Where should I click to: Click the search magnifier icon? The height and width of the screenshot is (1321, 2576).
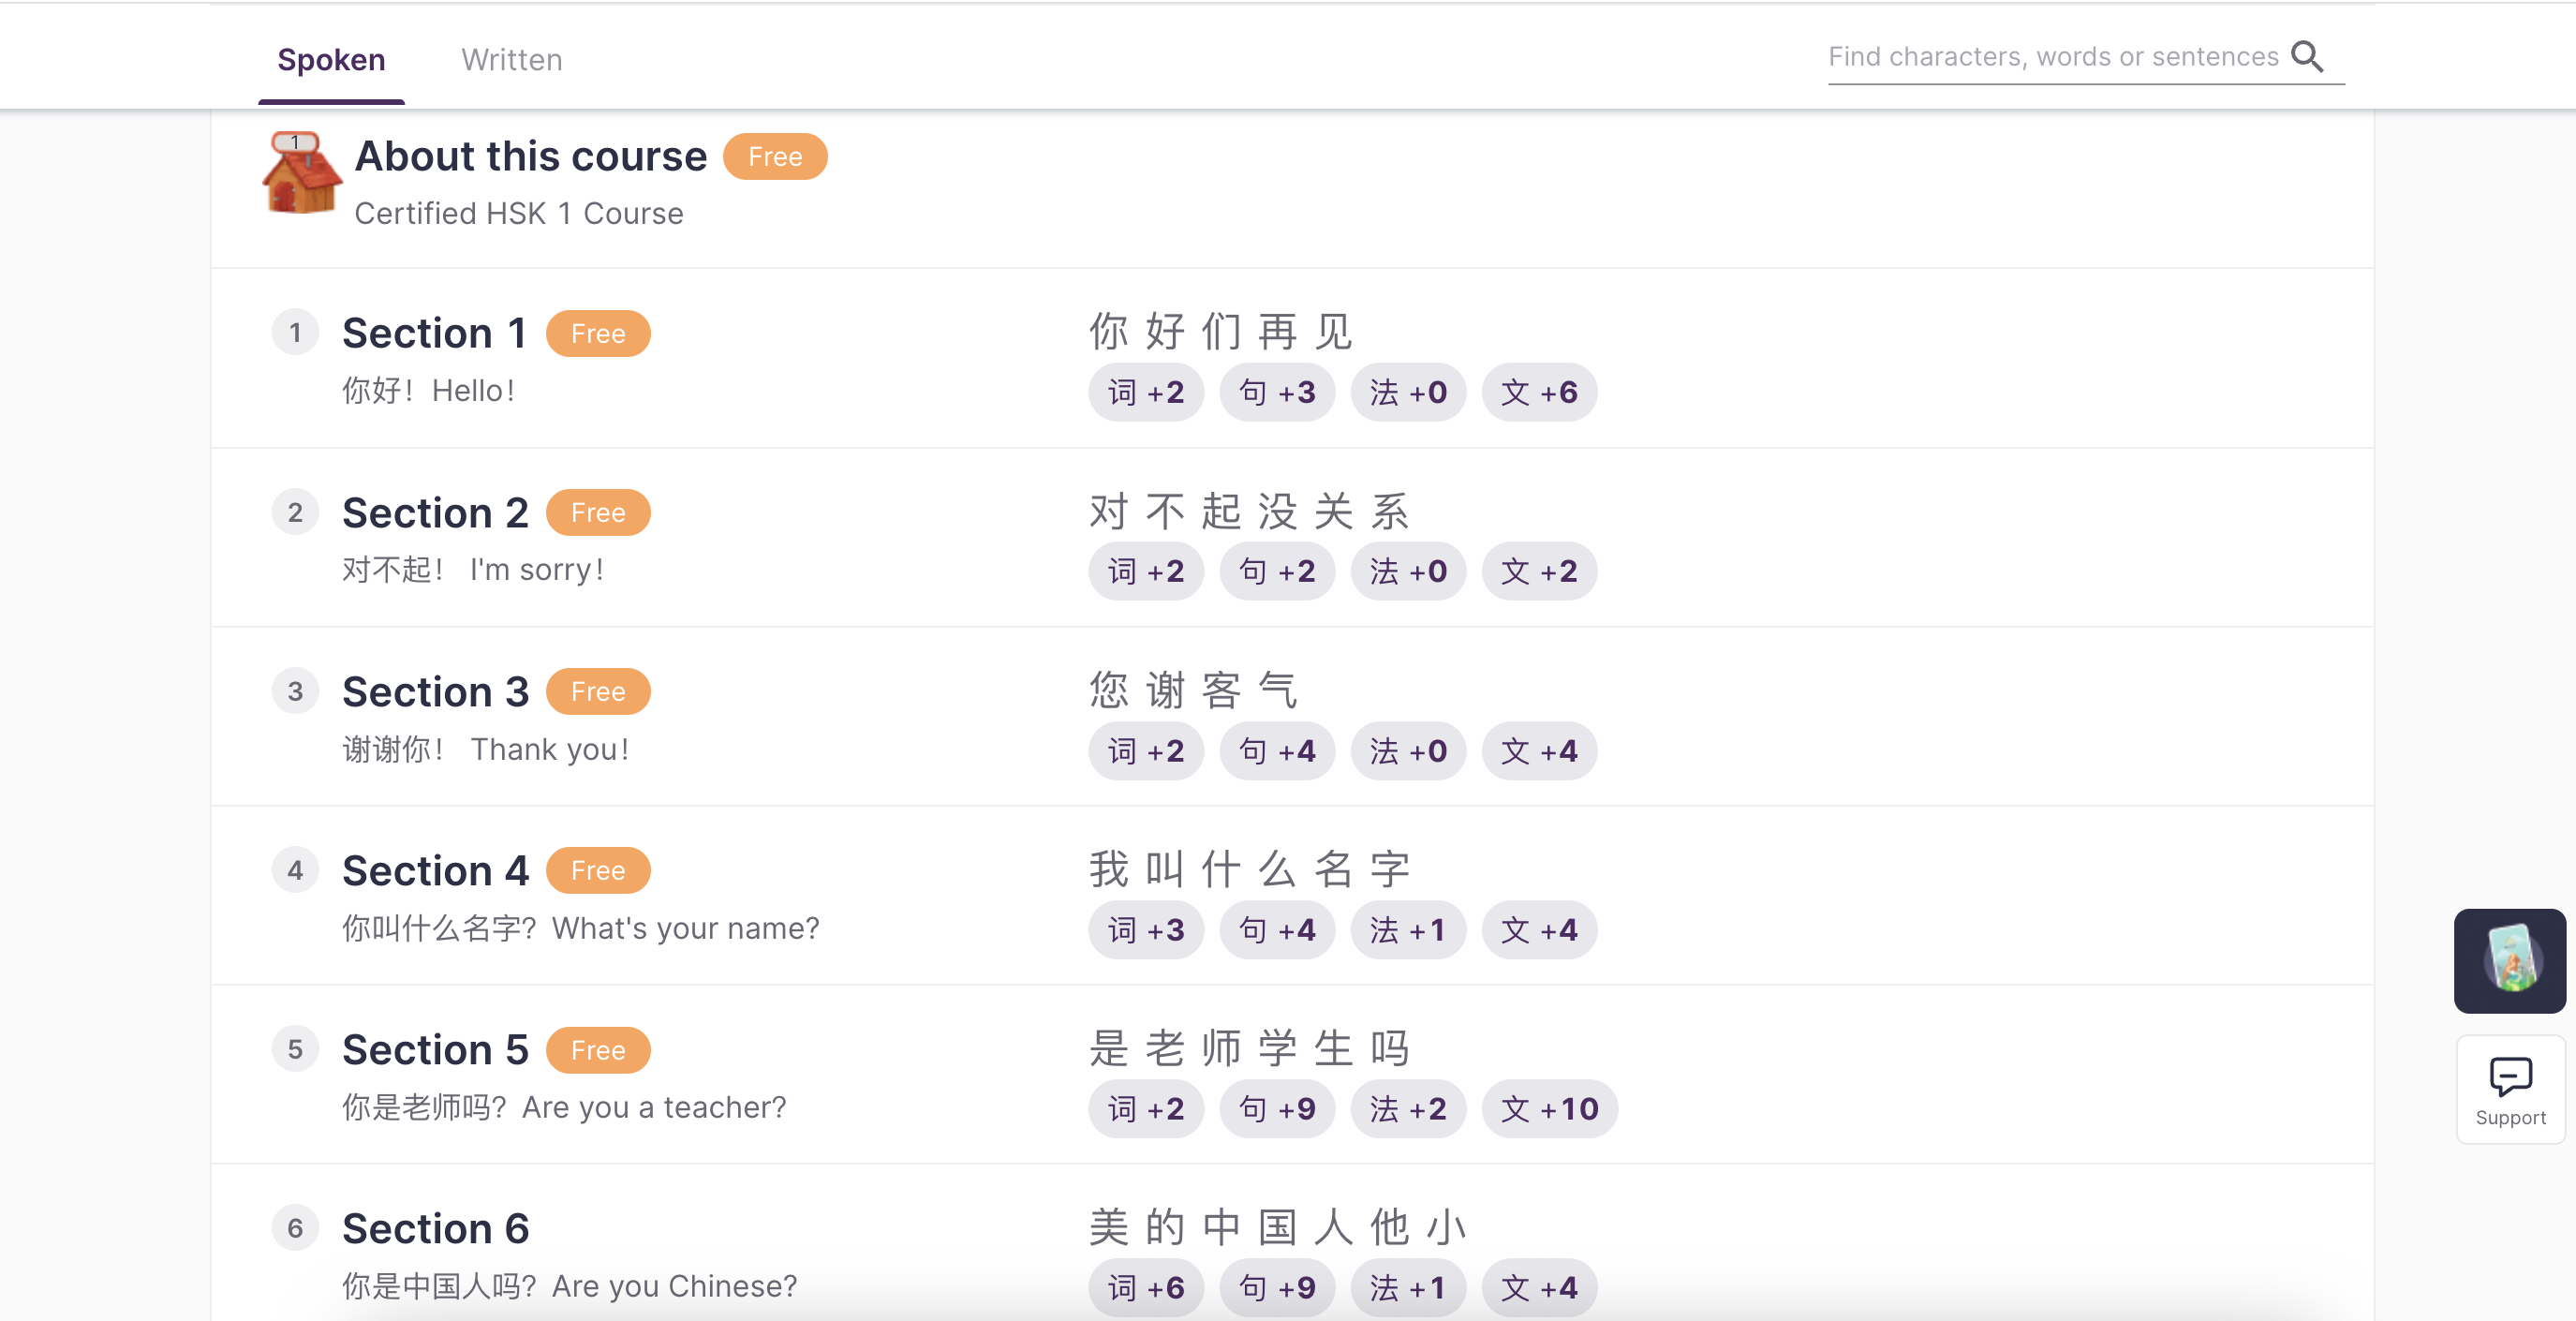(2307, 56)
